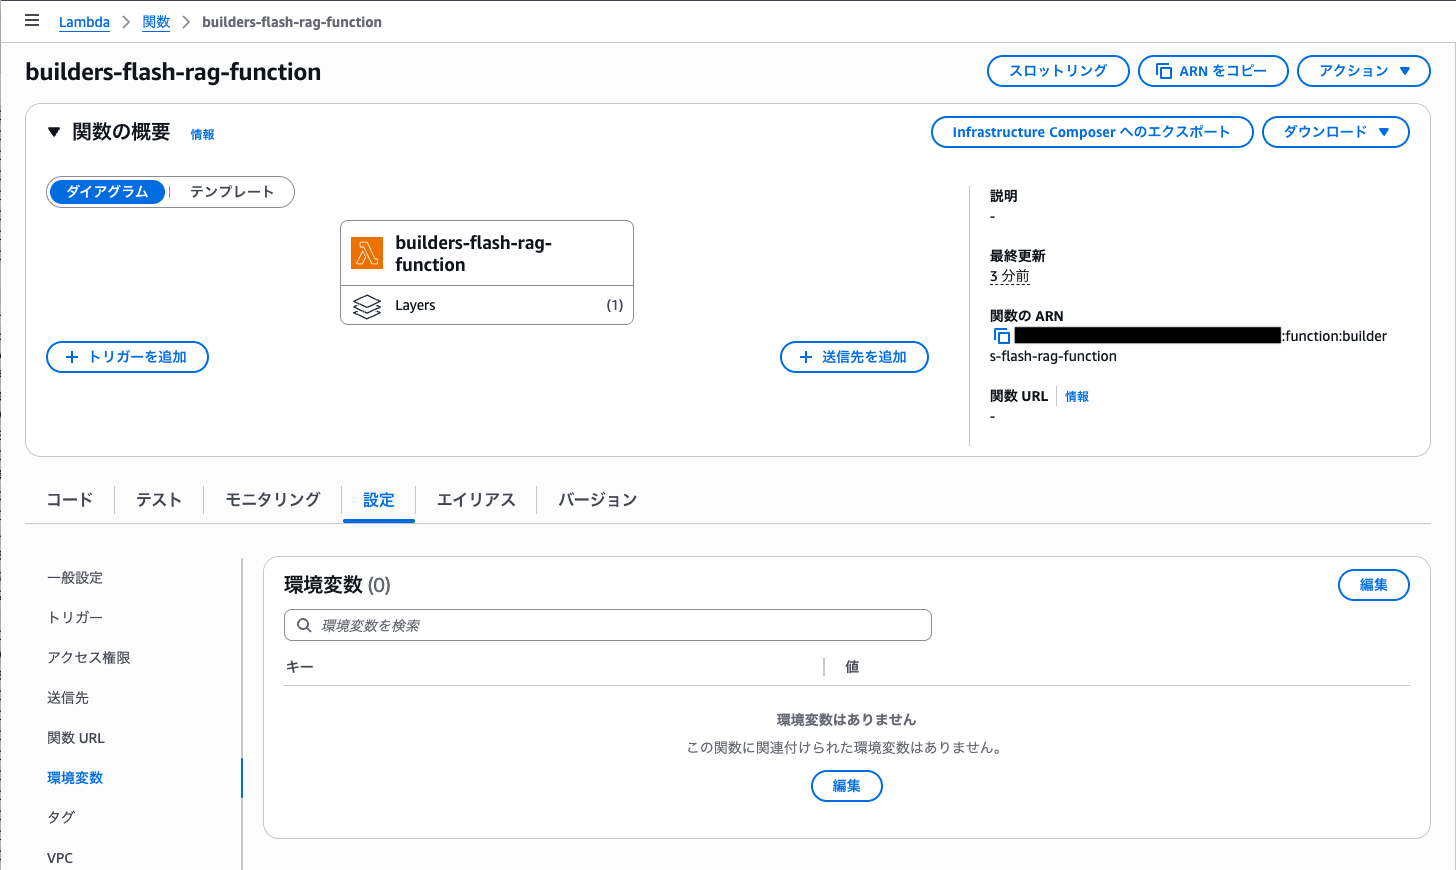Click the 送信先を追加 button

854,357
